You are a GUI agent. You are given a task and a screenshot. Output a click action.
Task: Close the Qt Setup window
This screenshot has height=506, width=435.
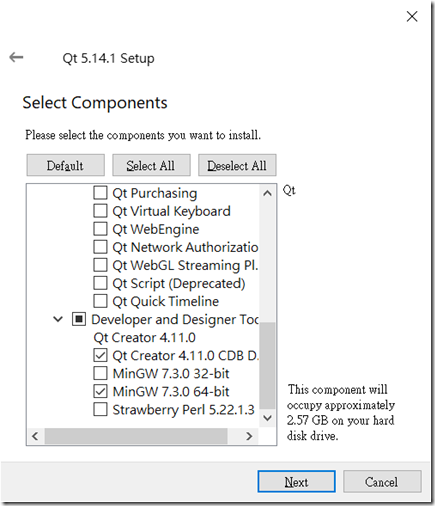point(412,16)
